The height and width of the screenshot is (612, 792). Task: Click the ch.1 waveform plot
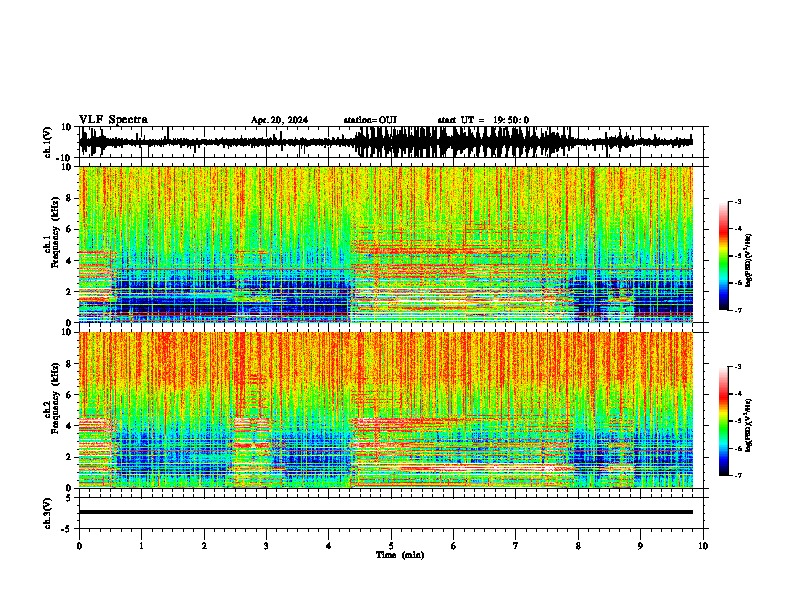(x=391, y=142)
